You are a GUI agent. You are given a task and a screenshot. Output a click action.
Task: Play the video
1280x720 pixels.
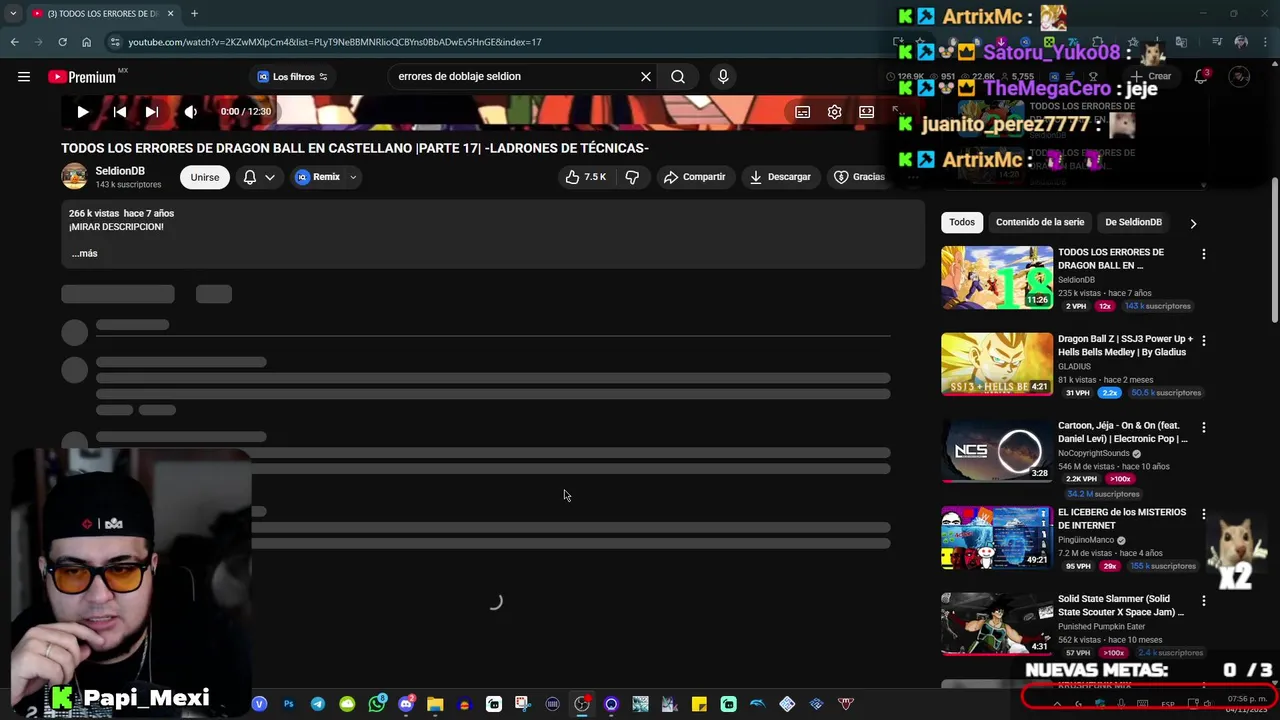(83, 112)
